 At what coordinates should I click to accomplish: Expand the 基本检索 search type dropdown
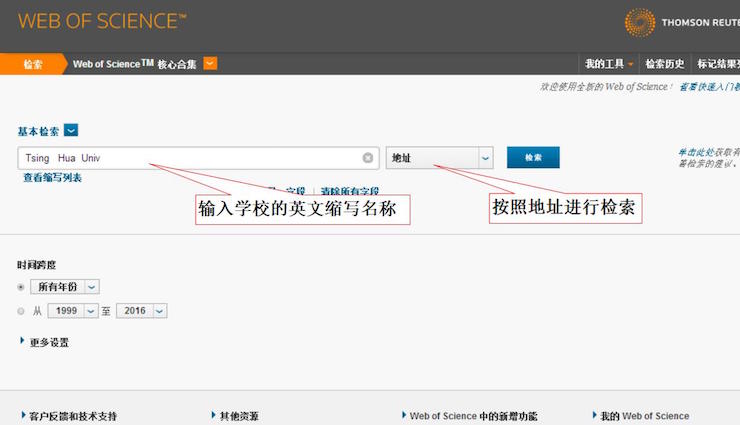pos(71,130)
